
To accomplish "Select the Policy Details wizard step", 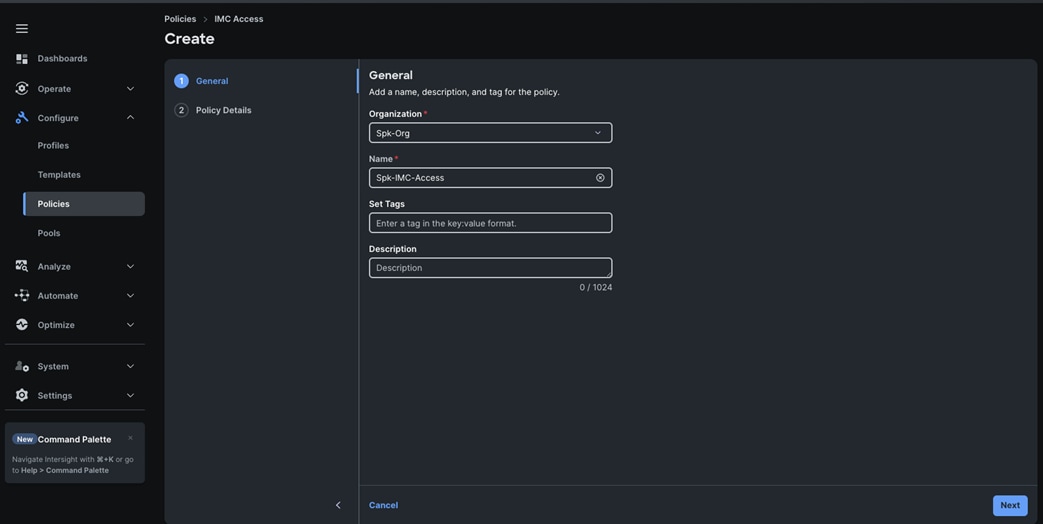I will coord(224,110).
